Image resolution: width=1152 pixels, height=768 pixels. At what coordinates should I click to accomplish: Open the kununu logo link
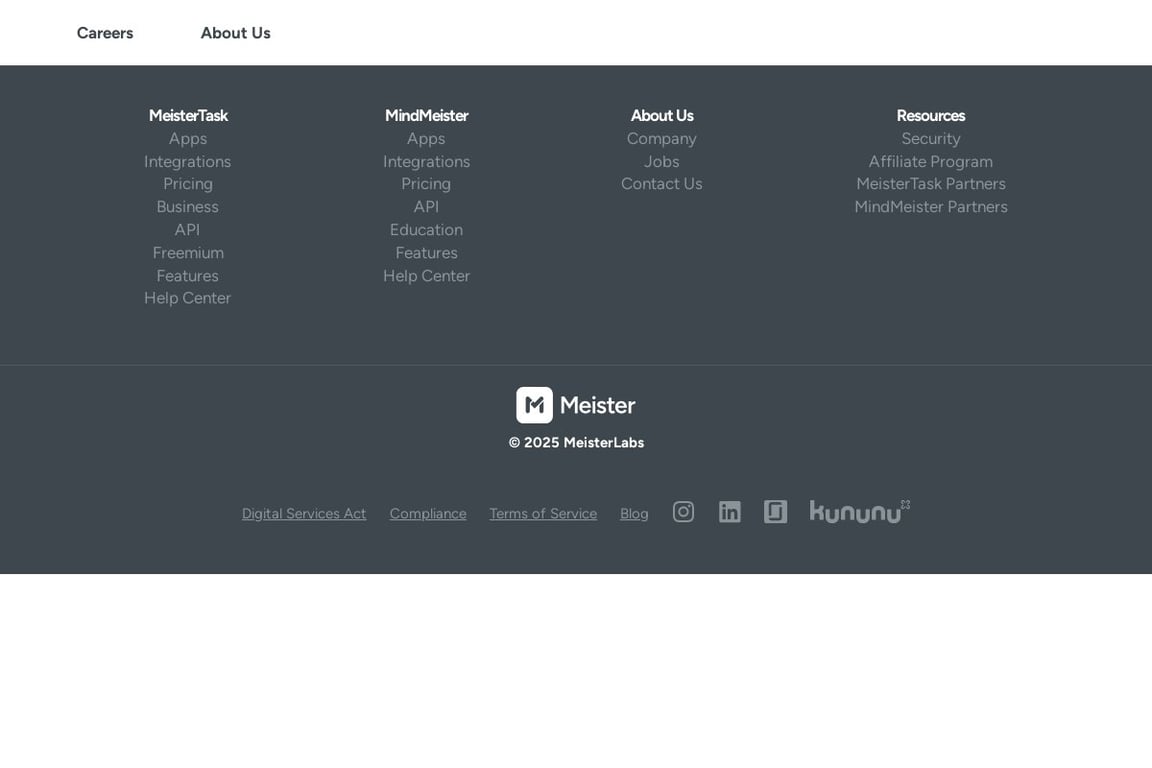click(x=860, y=511)
